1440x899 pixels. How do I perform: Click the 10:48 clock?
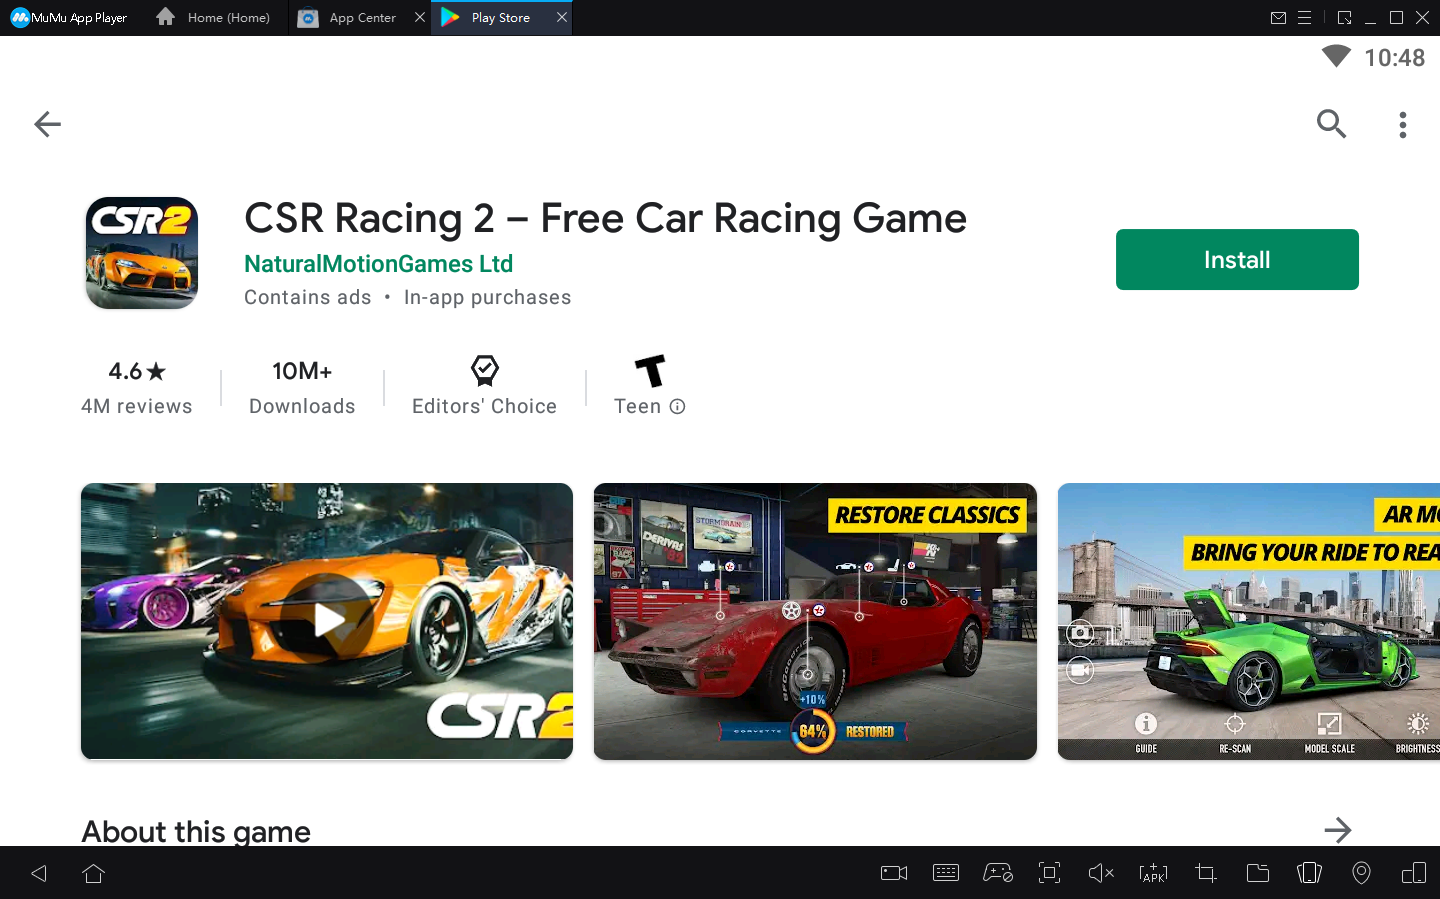(x=1395, y=58)
